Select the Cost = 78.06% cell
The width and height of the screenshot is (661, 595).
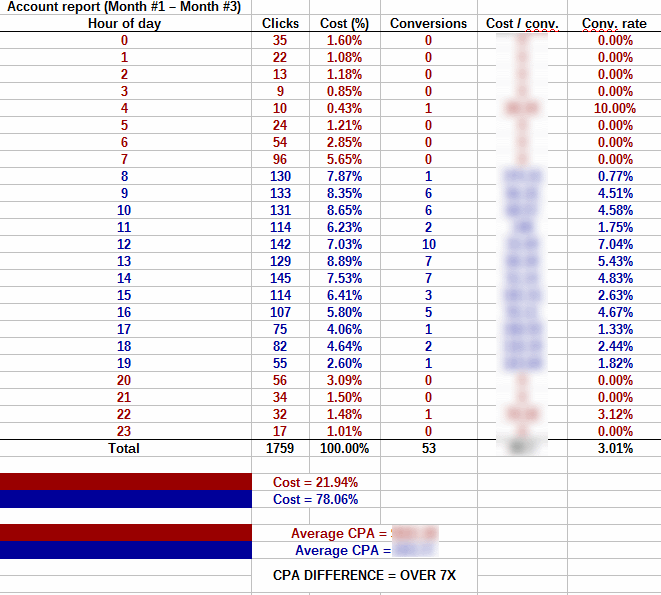pos(315,499)
